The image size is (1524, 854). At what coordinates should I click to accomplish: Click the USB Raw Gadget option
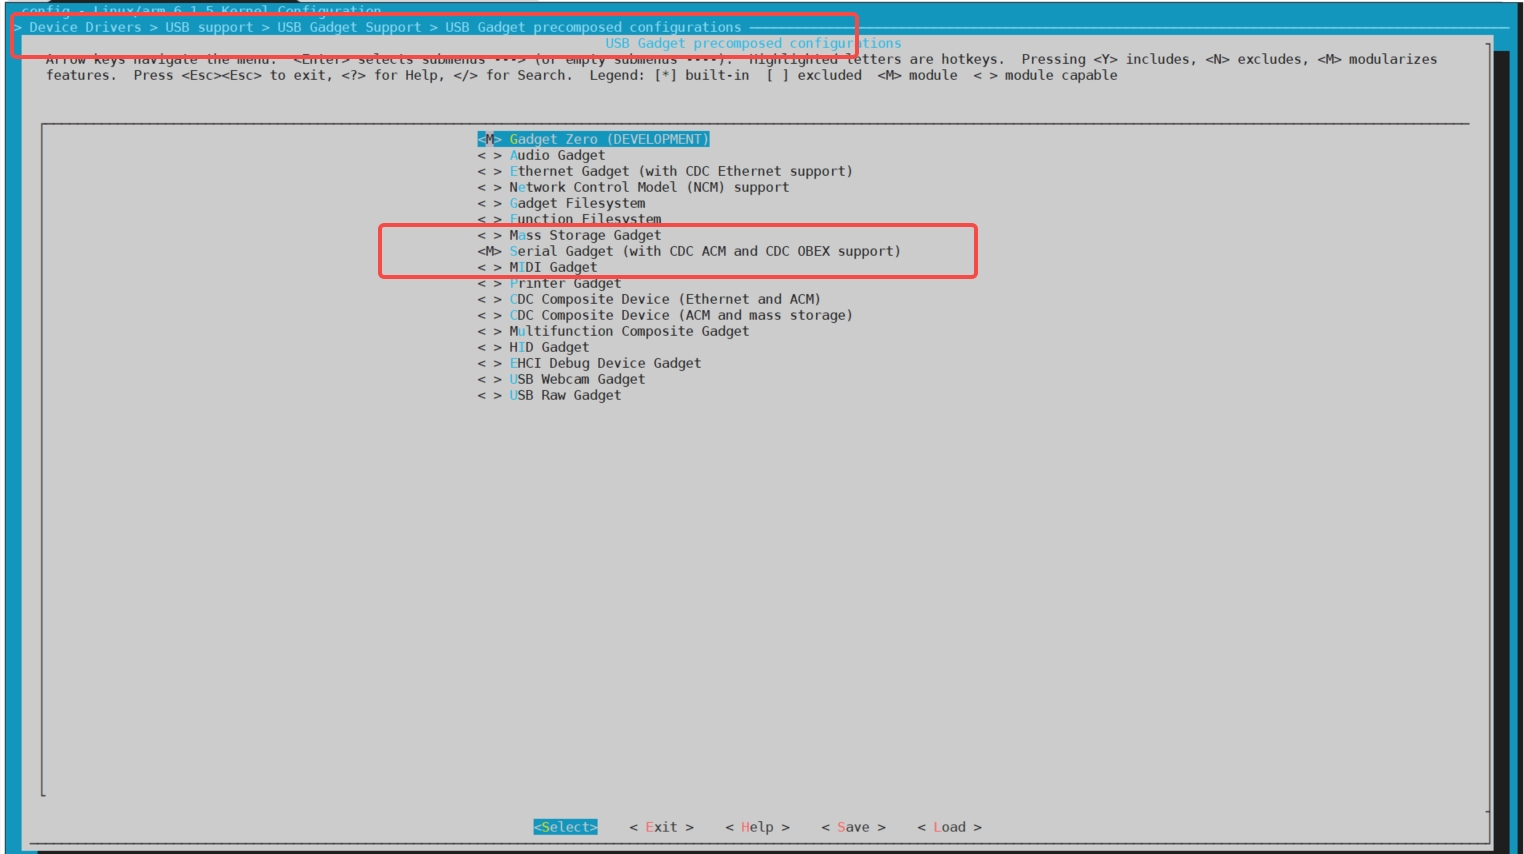565,395
